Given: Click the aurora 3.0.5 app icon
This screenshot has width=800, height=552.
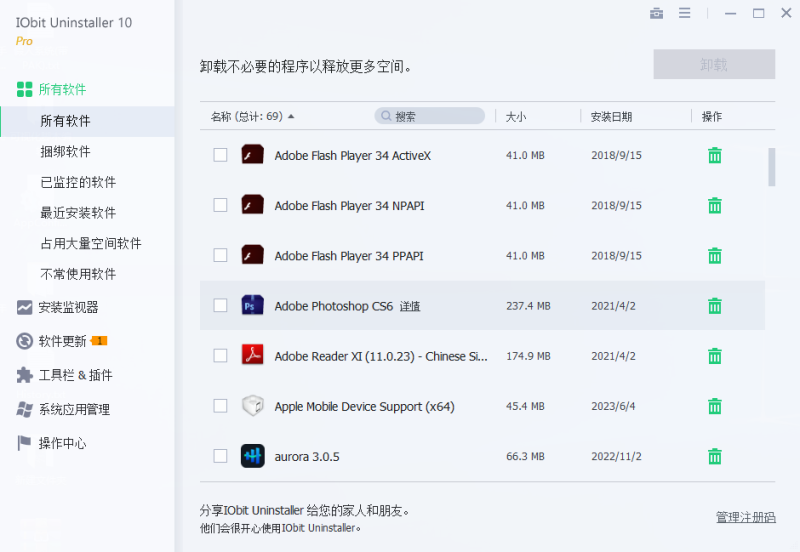Looking at the screenshot, I should [253, 456].
